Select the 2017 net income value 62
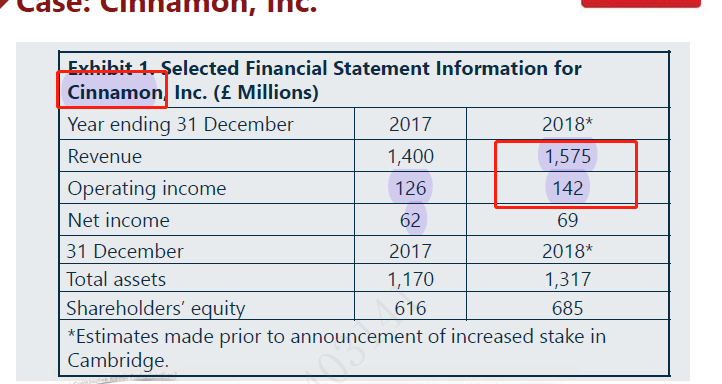 pyautogui.click(x=410, y=220)
